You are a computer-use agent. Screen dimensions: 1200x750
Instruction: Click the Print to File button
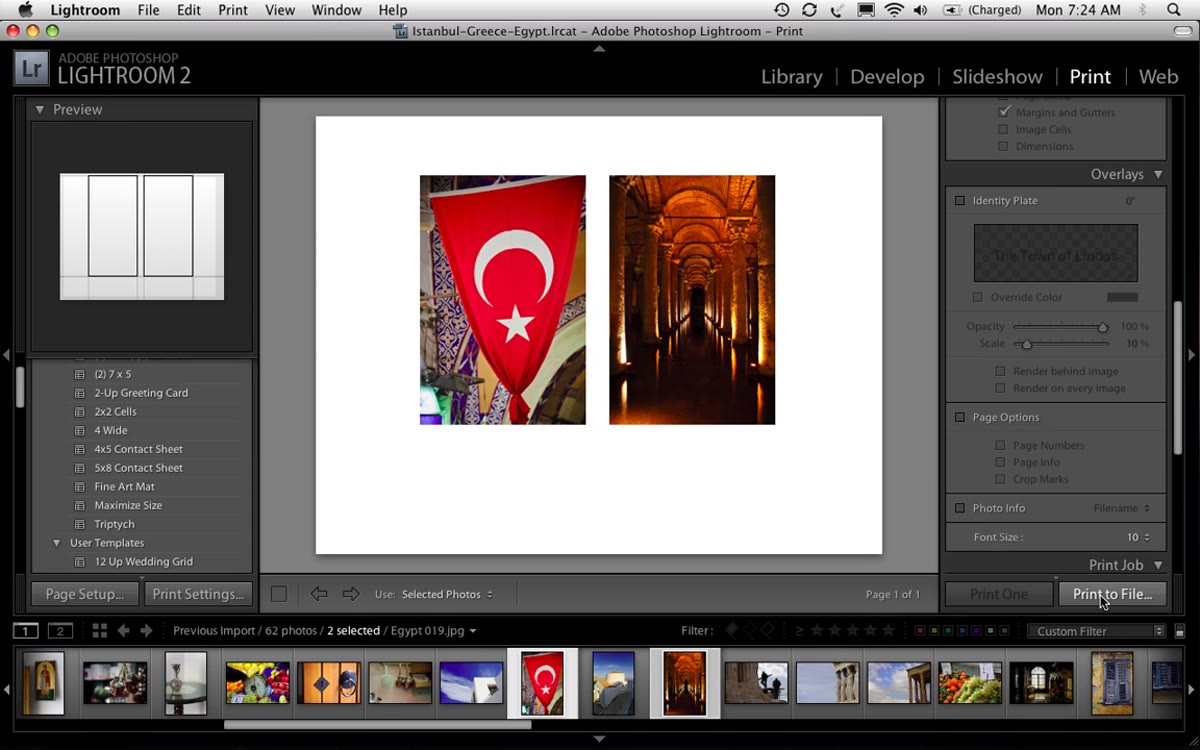click(1112, 594)
